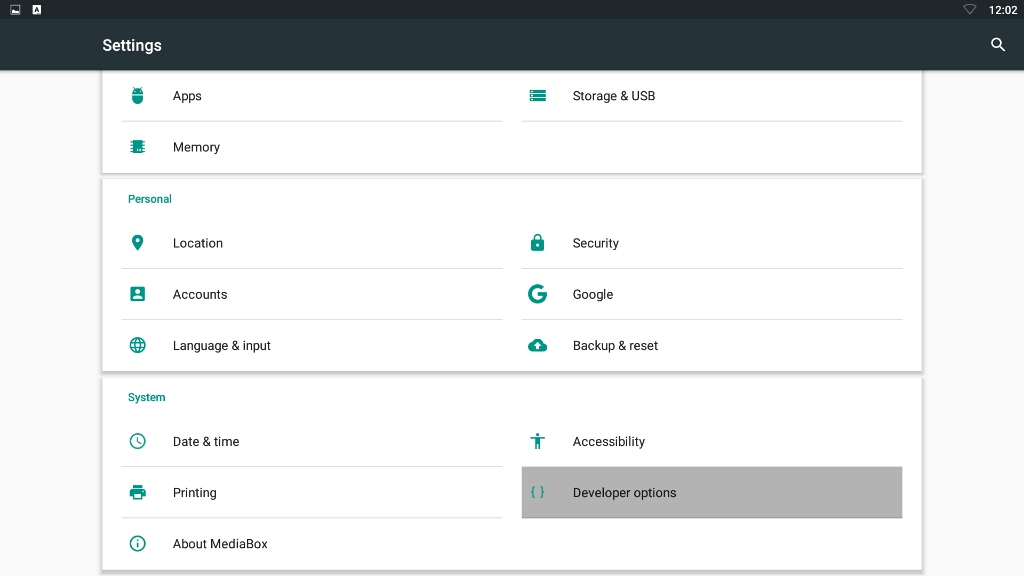Screen dimensions: 1024x576
Task: Click the image notification icon in status bar
Action: (x=15, y=10)
